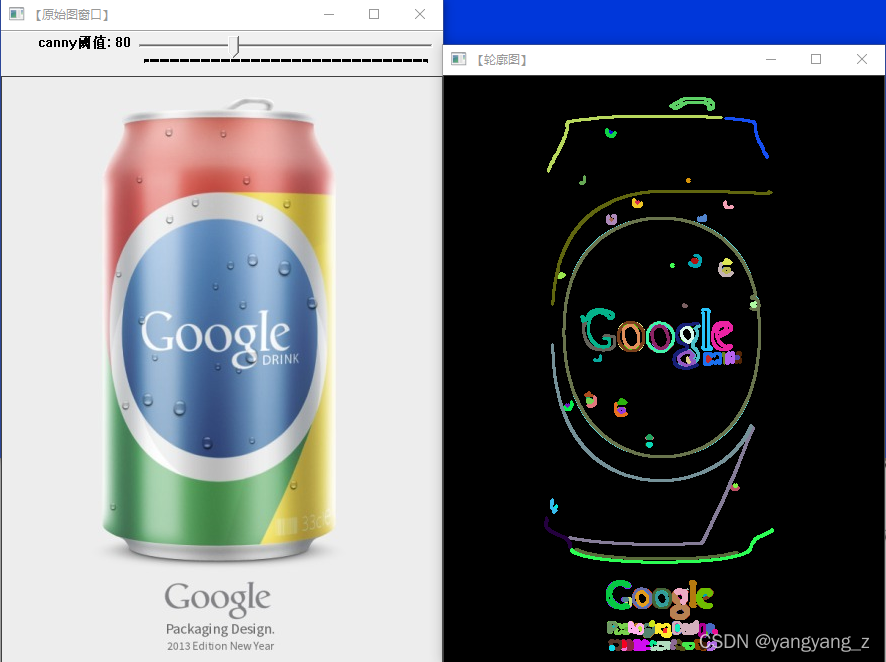The height and width of the screenshot is (662, 886).
Task: Maximize the 原始图窗口 window
Action: (x=374, y=14)
